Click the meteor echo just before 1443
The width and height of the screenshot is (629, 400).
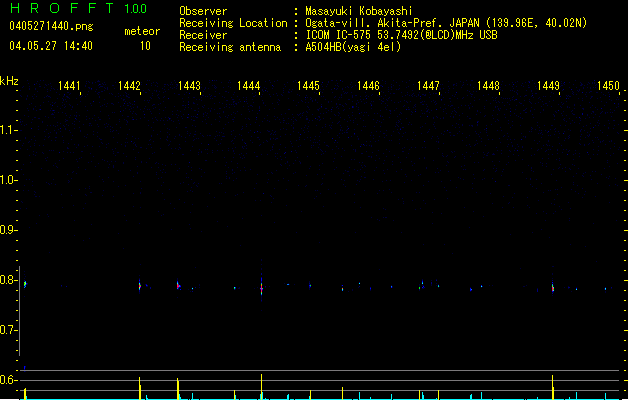coord(178,286)
